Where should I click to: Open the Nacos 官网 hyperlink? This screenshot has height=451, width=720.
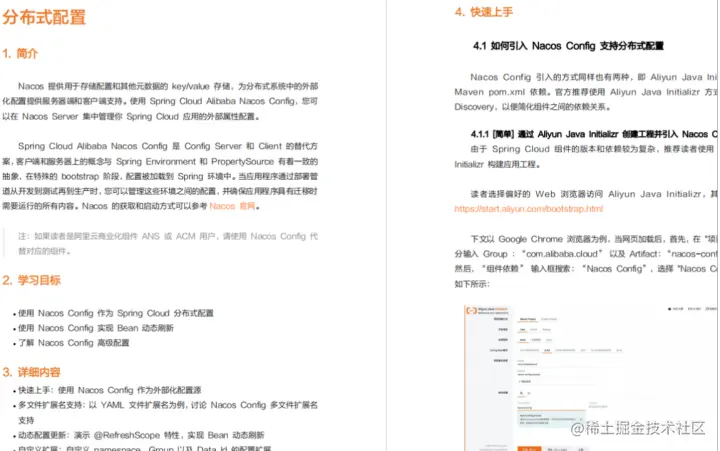pos(232,206)
